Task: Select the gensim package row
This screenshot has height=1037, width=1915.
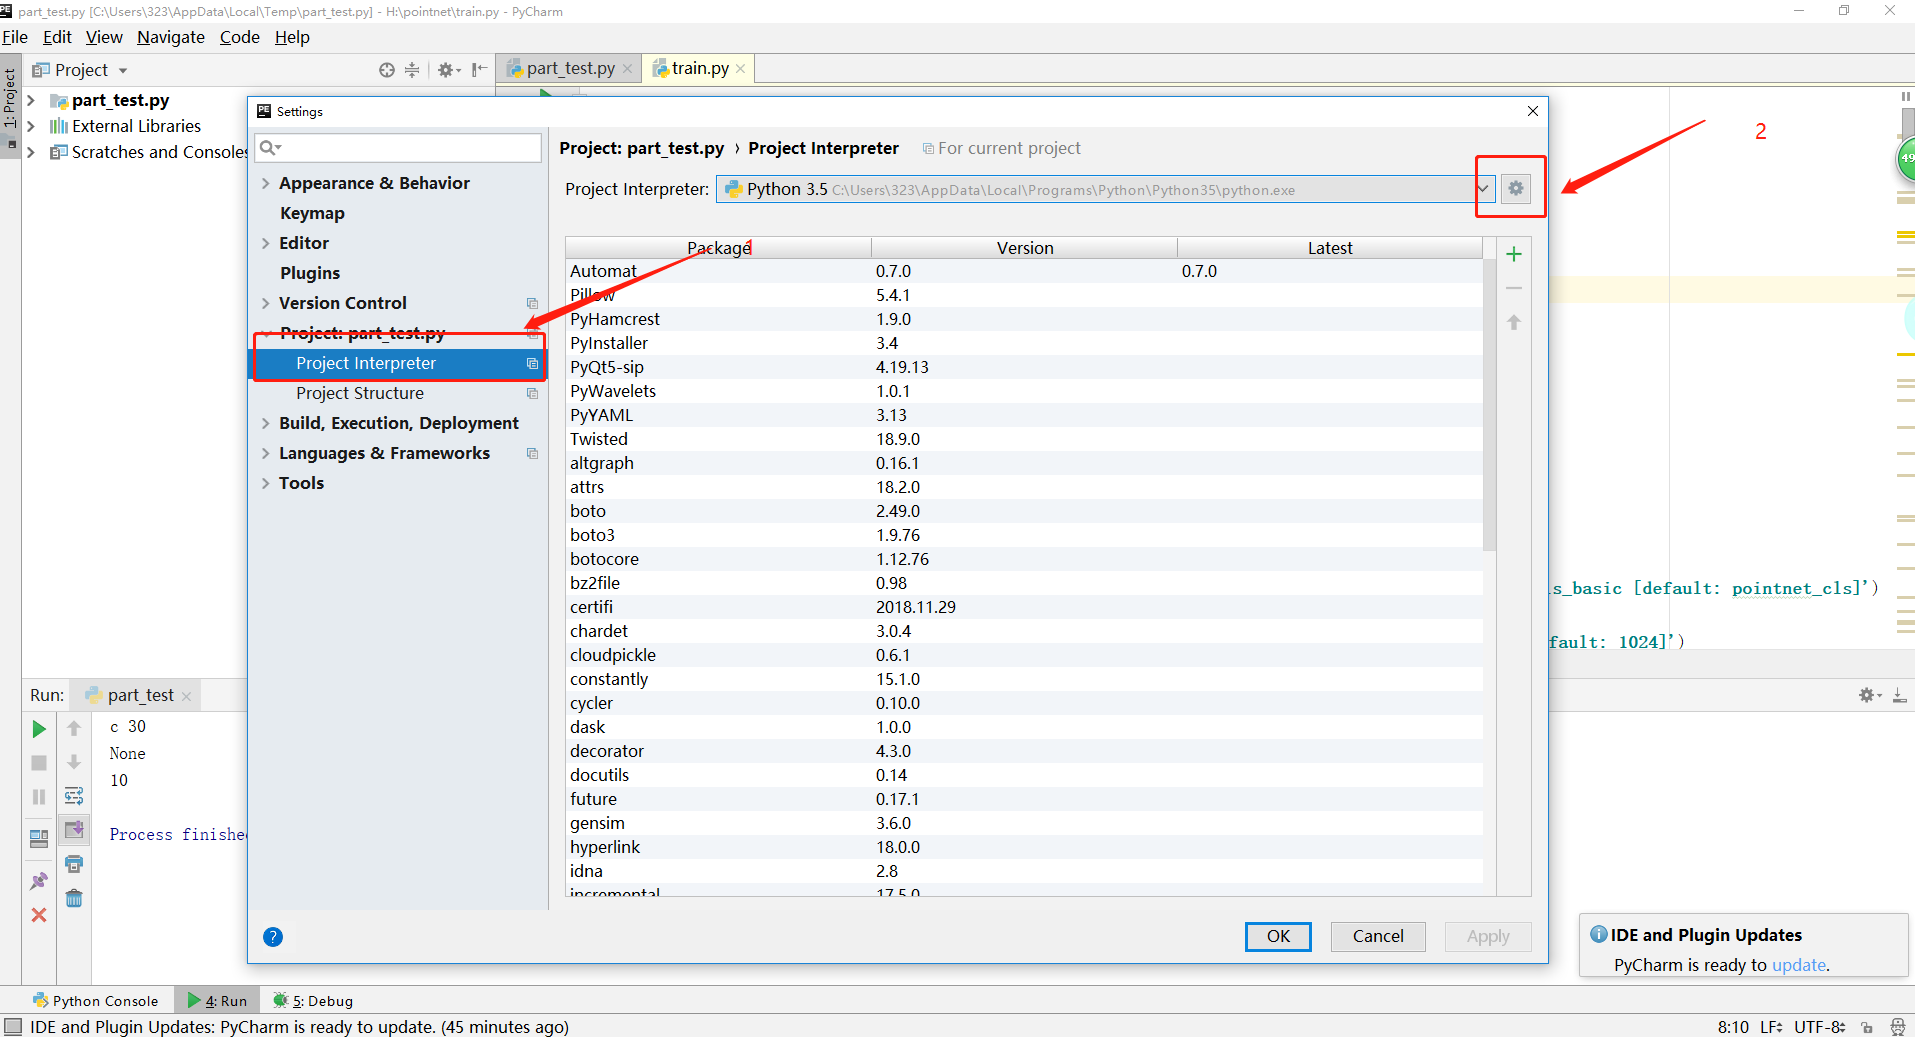Action: tap(1024, 823)
